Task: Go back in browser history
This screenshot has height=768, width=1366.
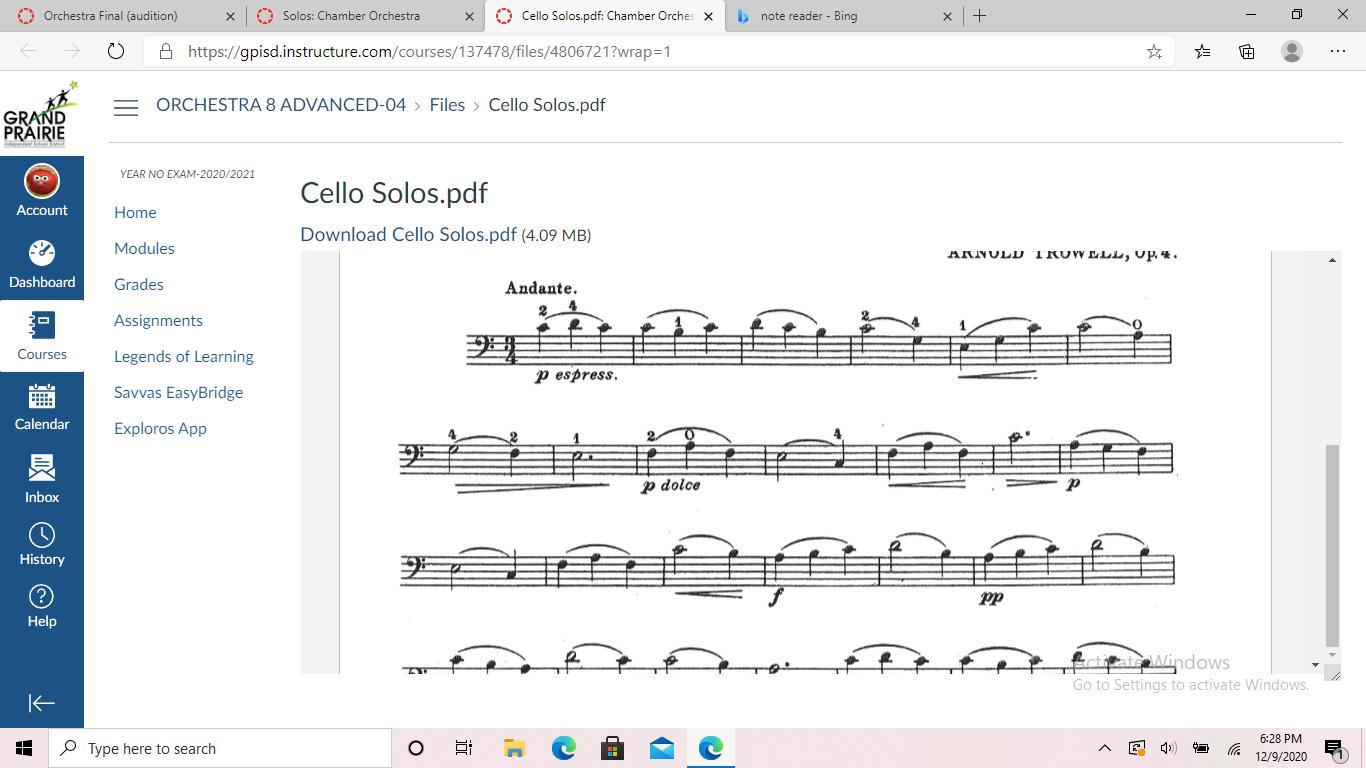Action: point(28,51)
